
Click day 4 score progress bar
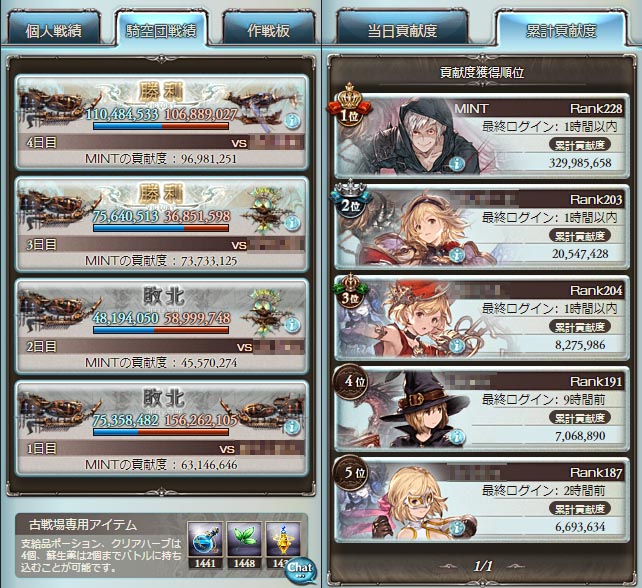pos(161,126)
